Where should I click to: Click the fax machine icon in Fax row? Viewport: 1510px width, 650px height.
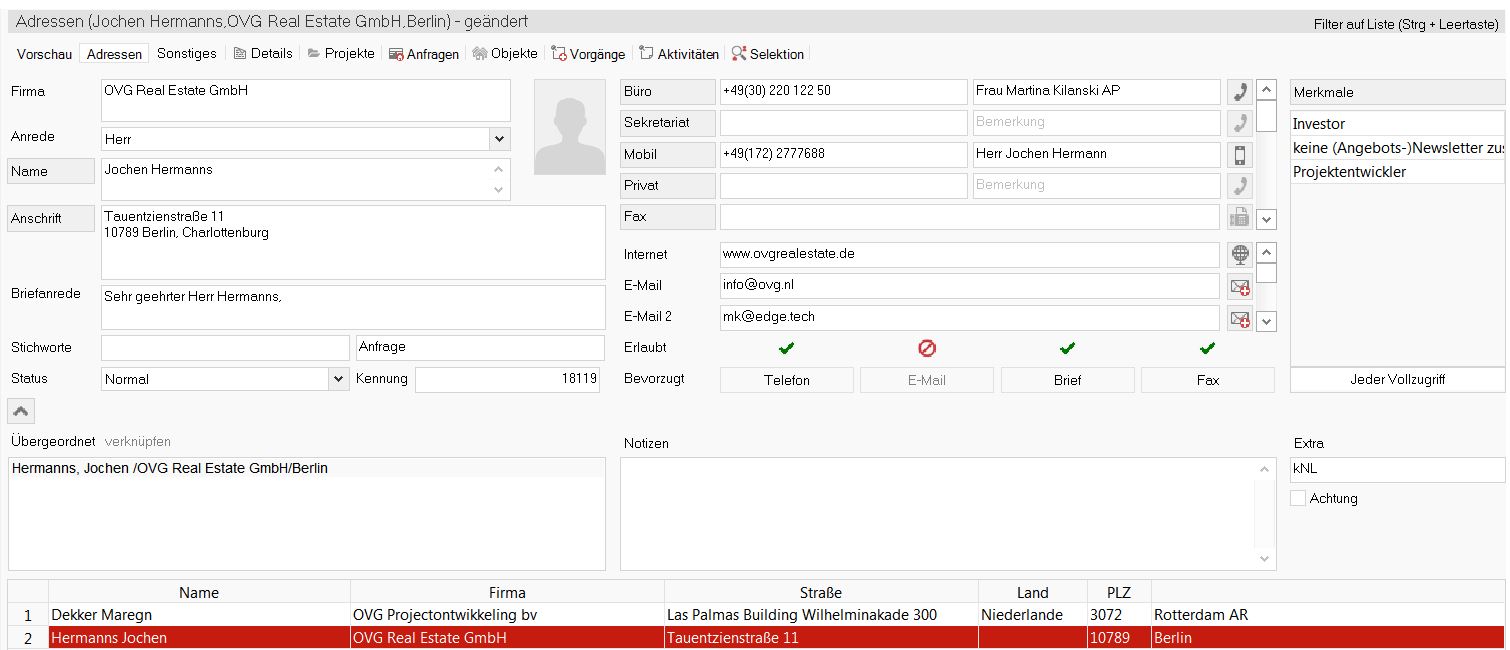[x=1240, y=217]
